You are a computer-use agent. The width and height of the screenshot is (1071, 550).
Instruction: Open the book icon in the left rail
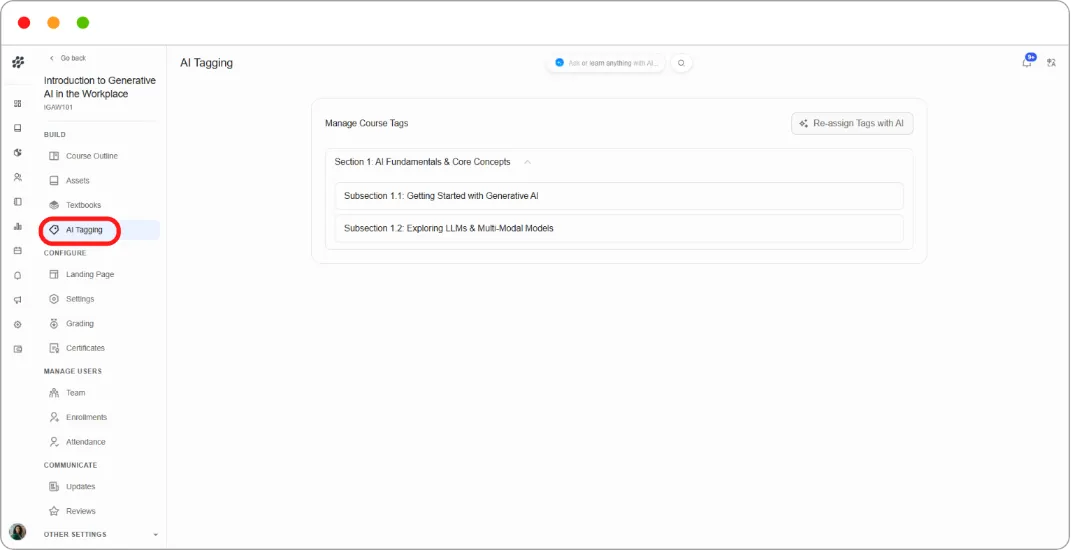point(18,128)
